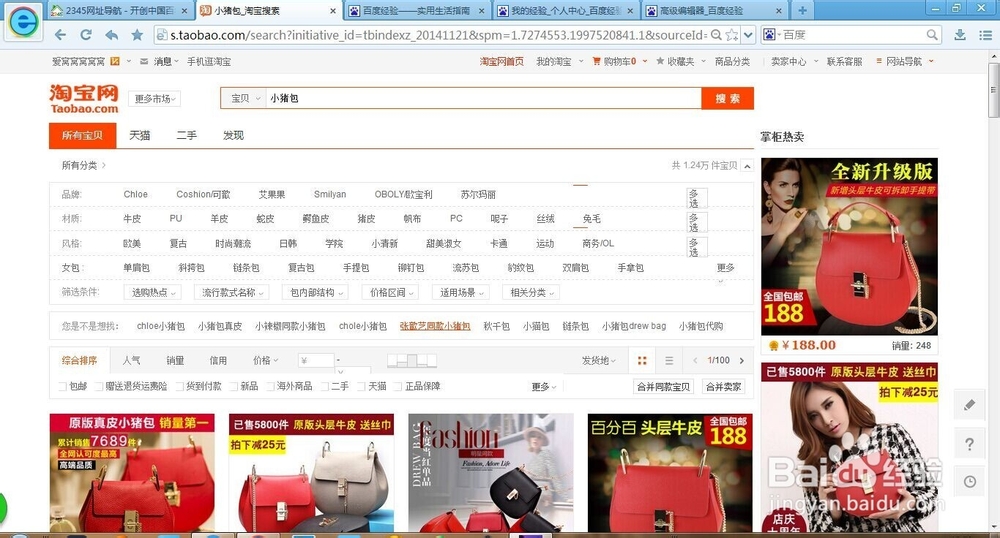The image size is (1000, 538).
Task: Switch to list view icon
Action: pos(669,361)
